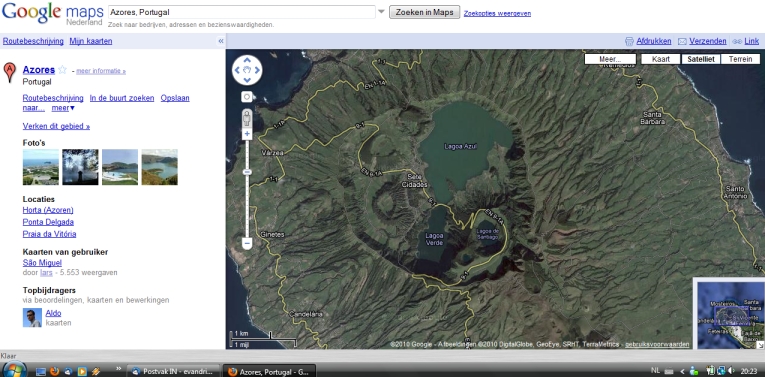765x377 pixels.
Task: Star the Azores location
Action: click(x=62, y=70)
